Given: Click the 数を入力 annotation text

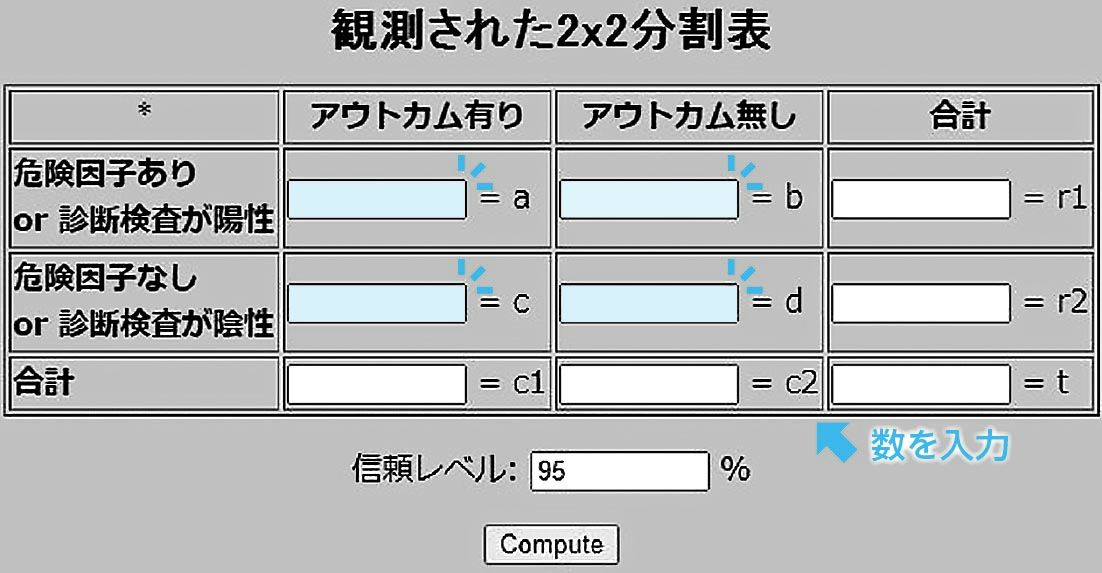Looking at the screenshot, I should click(940, 445).
